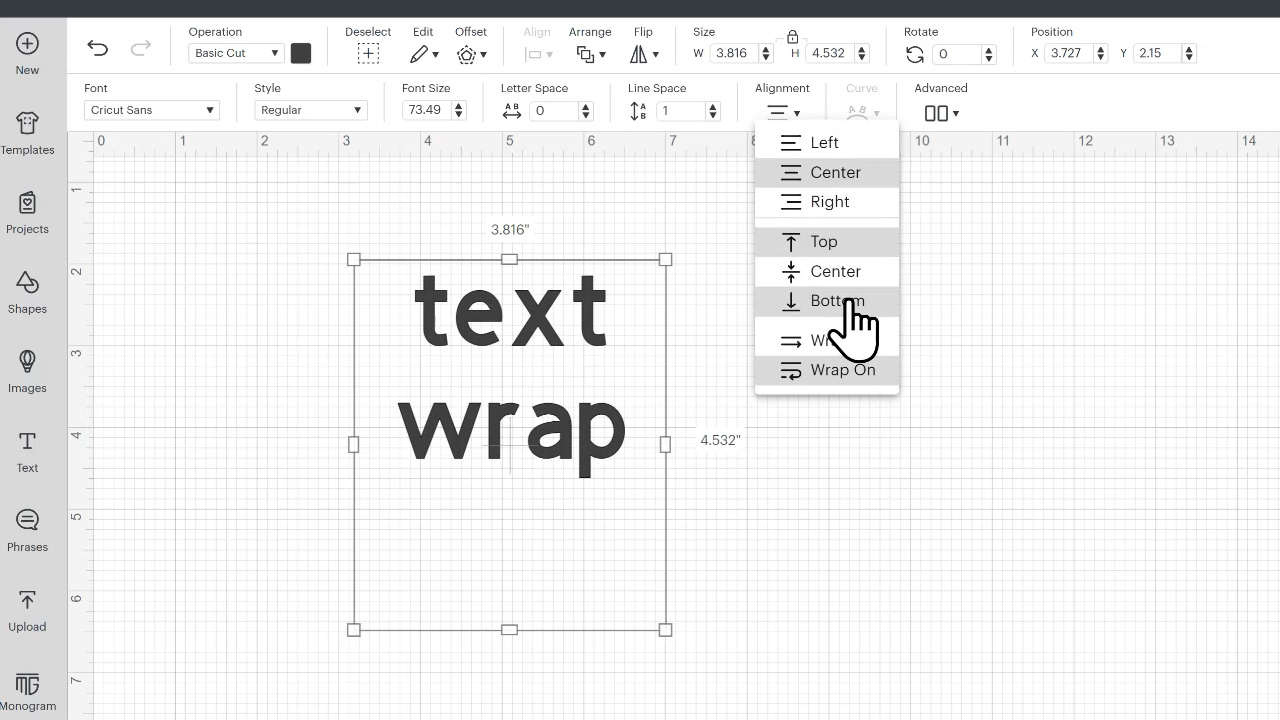1280x720 pixels.
Task: Choose vertical Center alignment below Top
Action: 827,271
